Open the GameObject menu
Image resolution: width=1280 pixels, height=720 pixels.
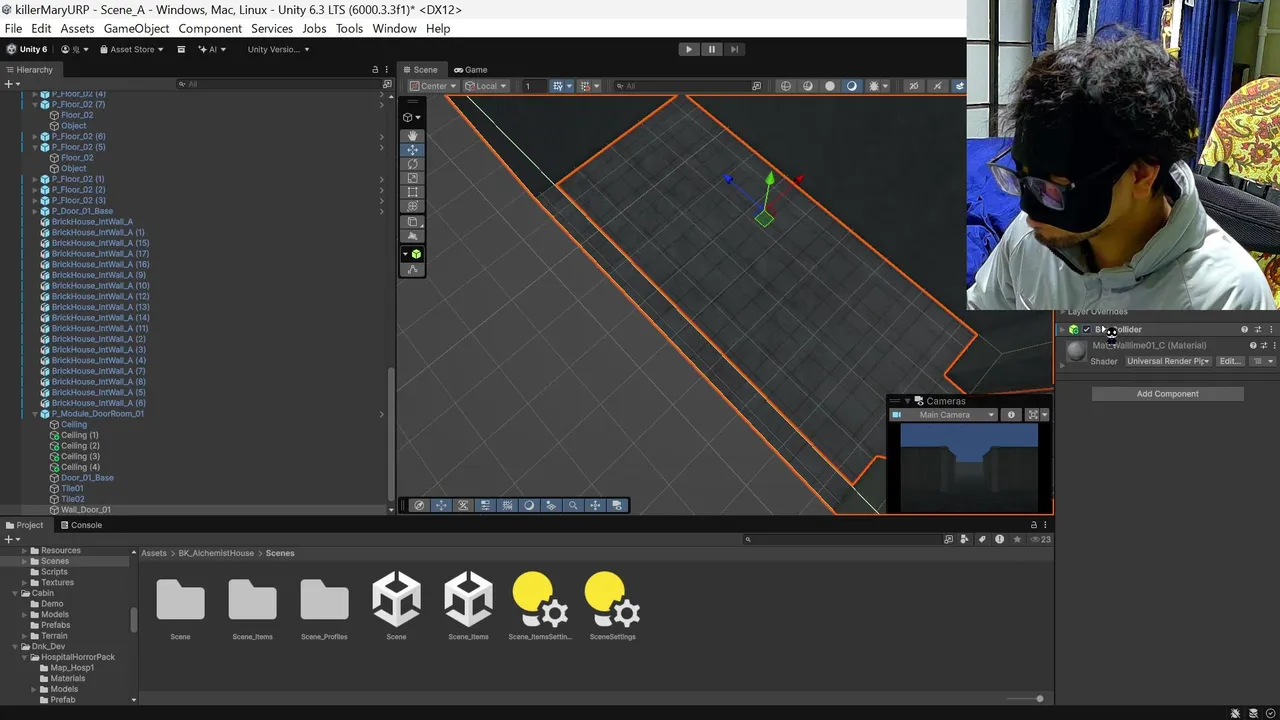coord(137,29)
